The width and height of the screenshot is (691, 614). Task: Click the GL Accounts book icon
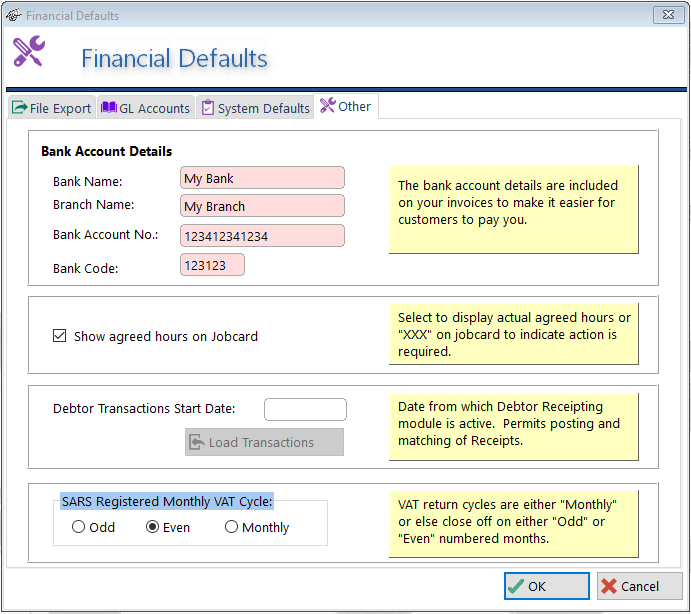coord(108,108)
